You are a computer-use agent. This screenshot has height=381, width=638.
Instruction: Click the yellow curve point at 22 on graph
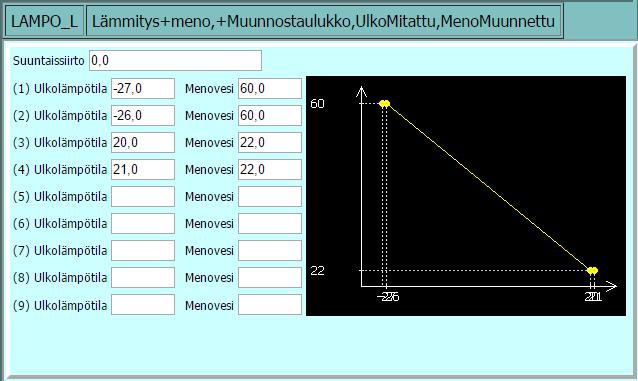pos(592,270)
